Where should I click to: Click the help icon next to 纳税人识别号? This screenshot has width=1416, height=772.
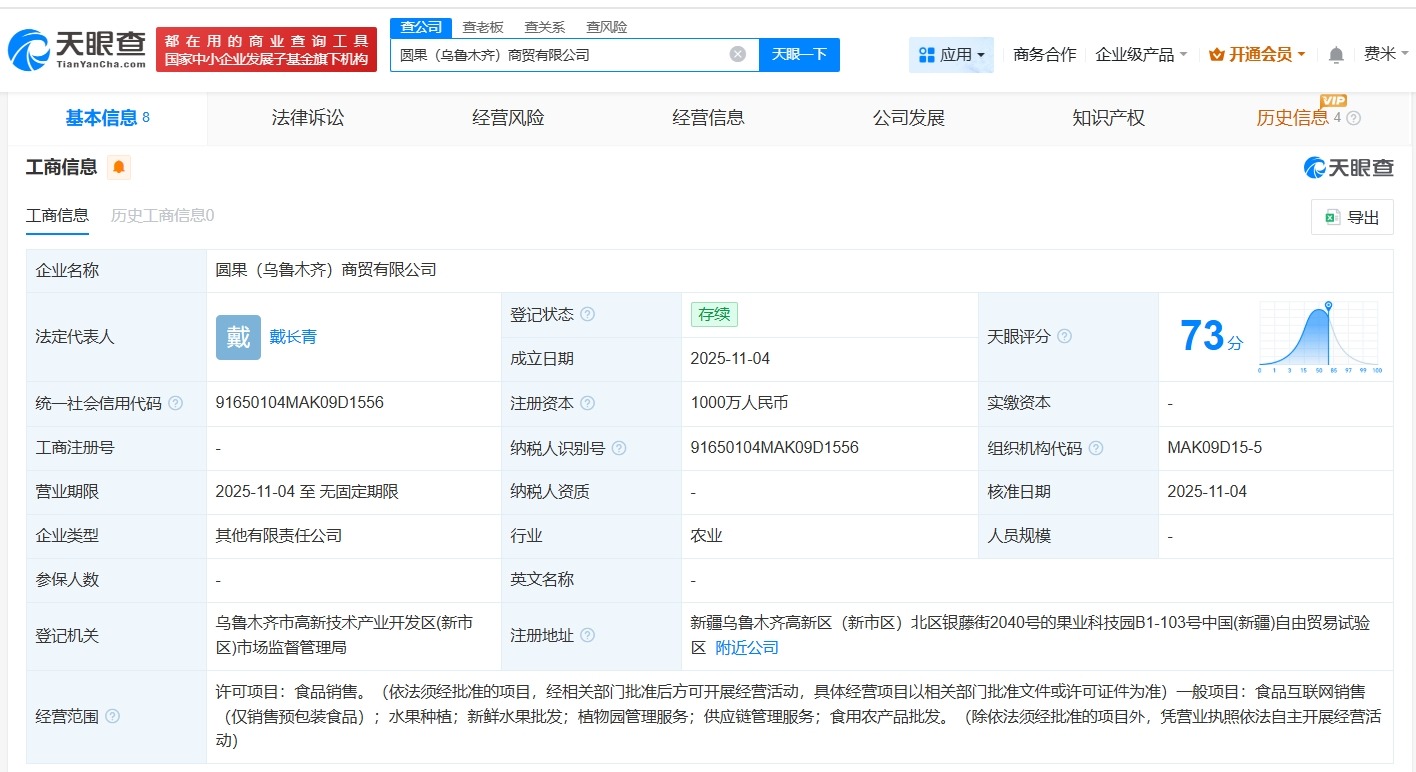[x=619, y=448]
